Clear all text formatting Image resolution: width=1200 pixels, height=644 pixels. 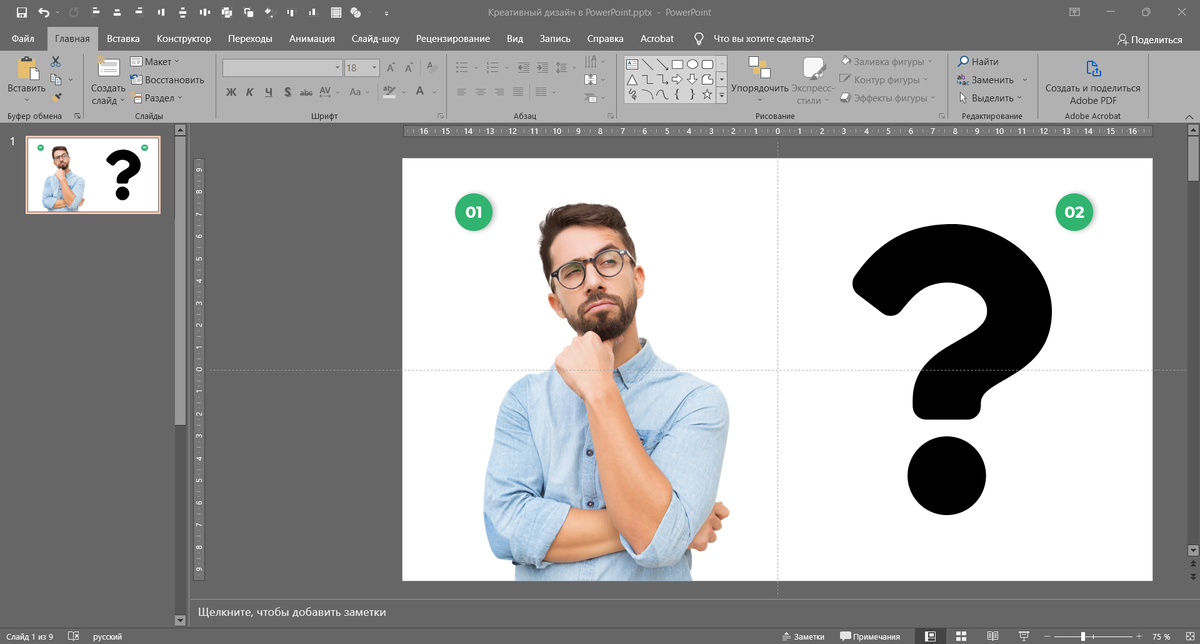(434, 68)
